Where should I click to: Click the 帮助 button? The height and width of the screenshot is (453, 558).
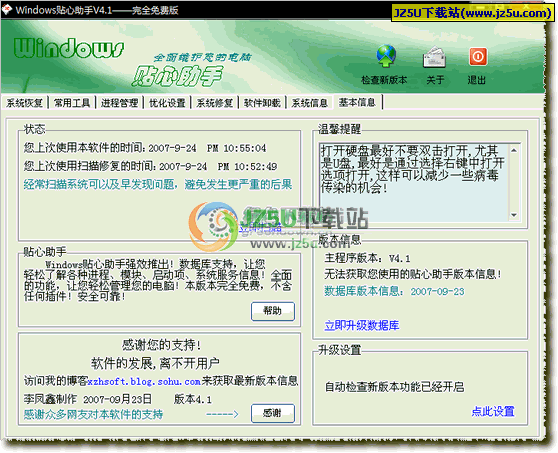click(273, 311)
